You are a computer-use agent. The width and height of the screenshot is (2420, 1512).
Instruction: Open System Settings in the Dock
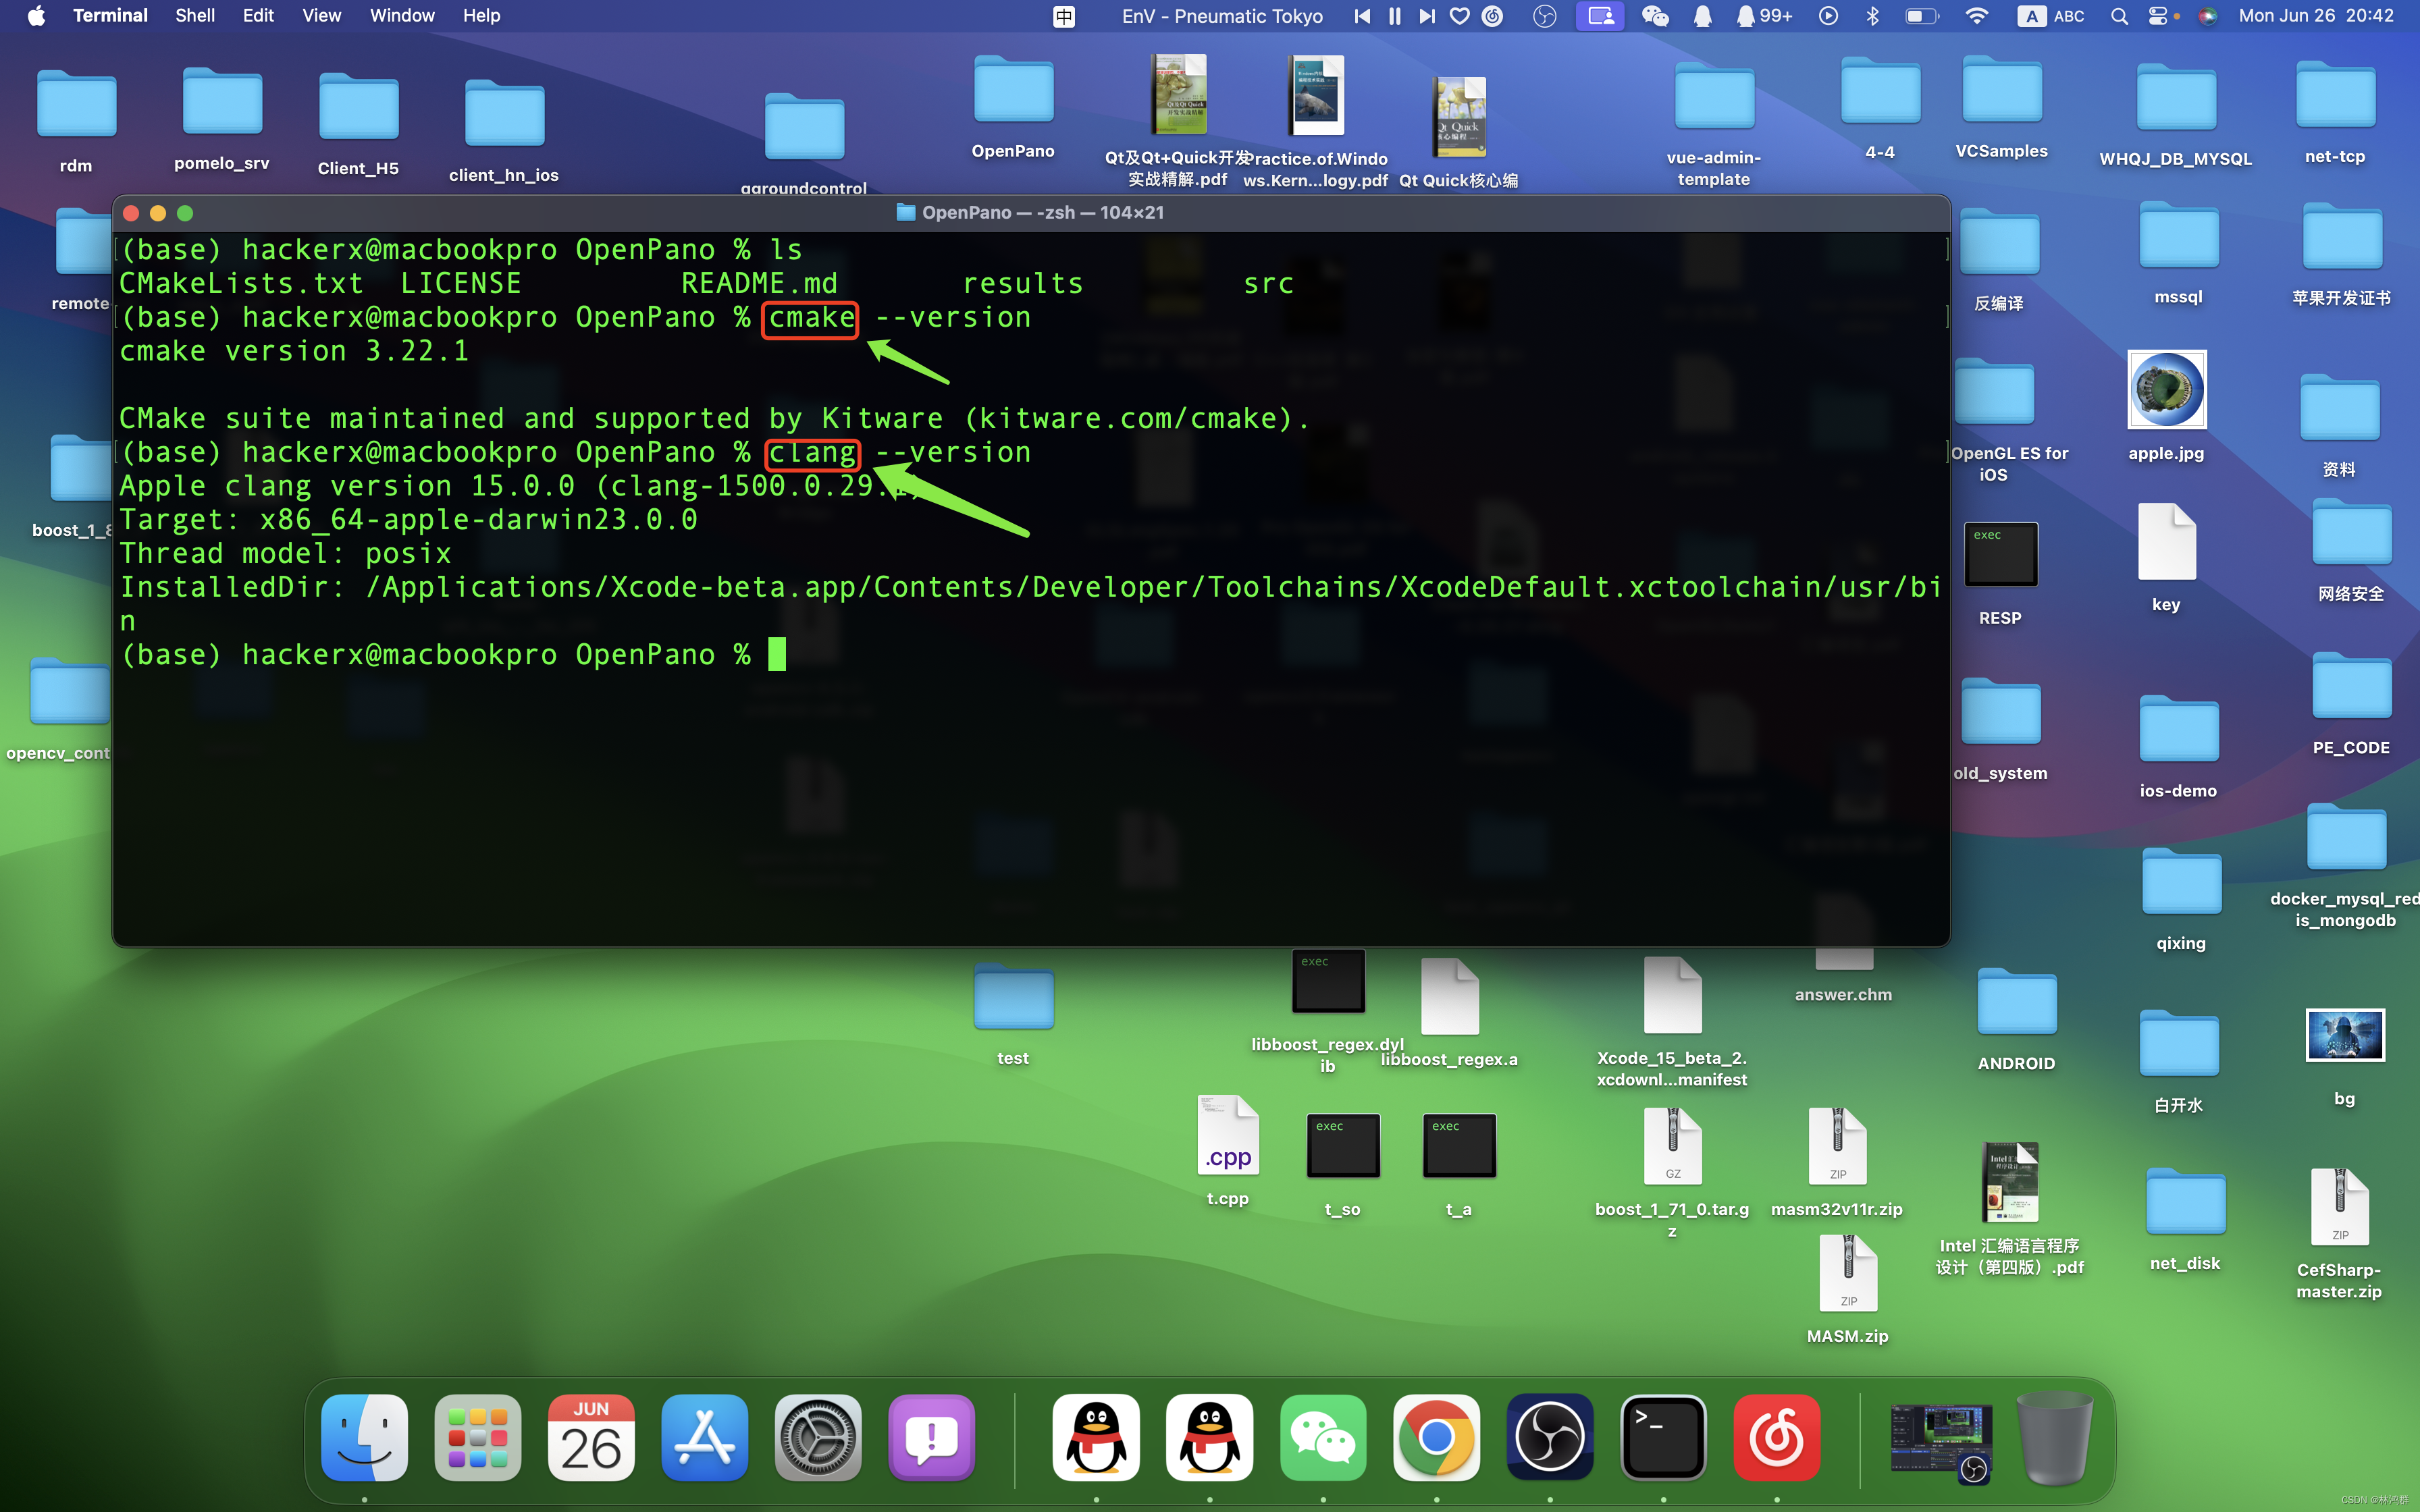click(x=818, y=1437)
